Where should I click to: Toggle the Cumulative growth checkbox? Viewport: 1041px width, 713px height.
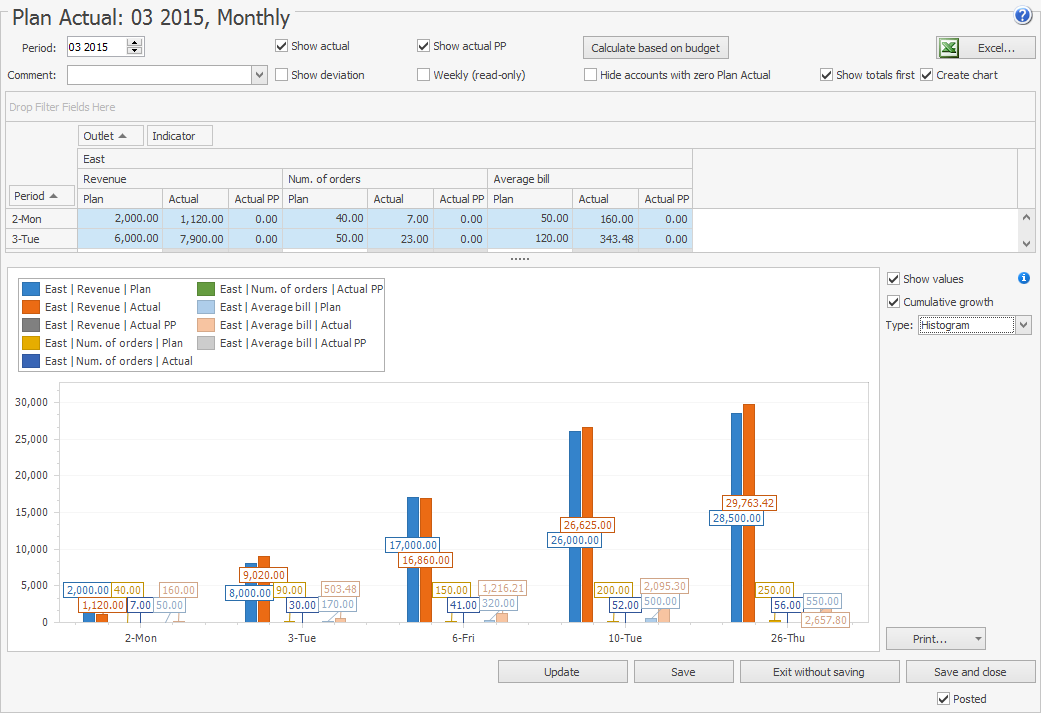coord(894,302)
